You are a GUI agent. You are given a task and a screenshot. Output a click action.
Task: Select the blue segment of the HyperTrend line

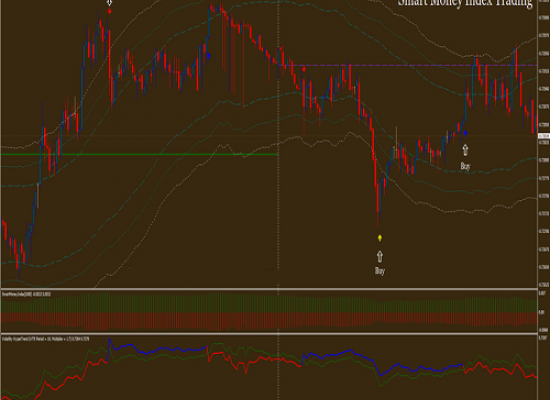(158, 349)
